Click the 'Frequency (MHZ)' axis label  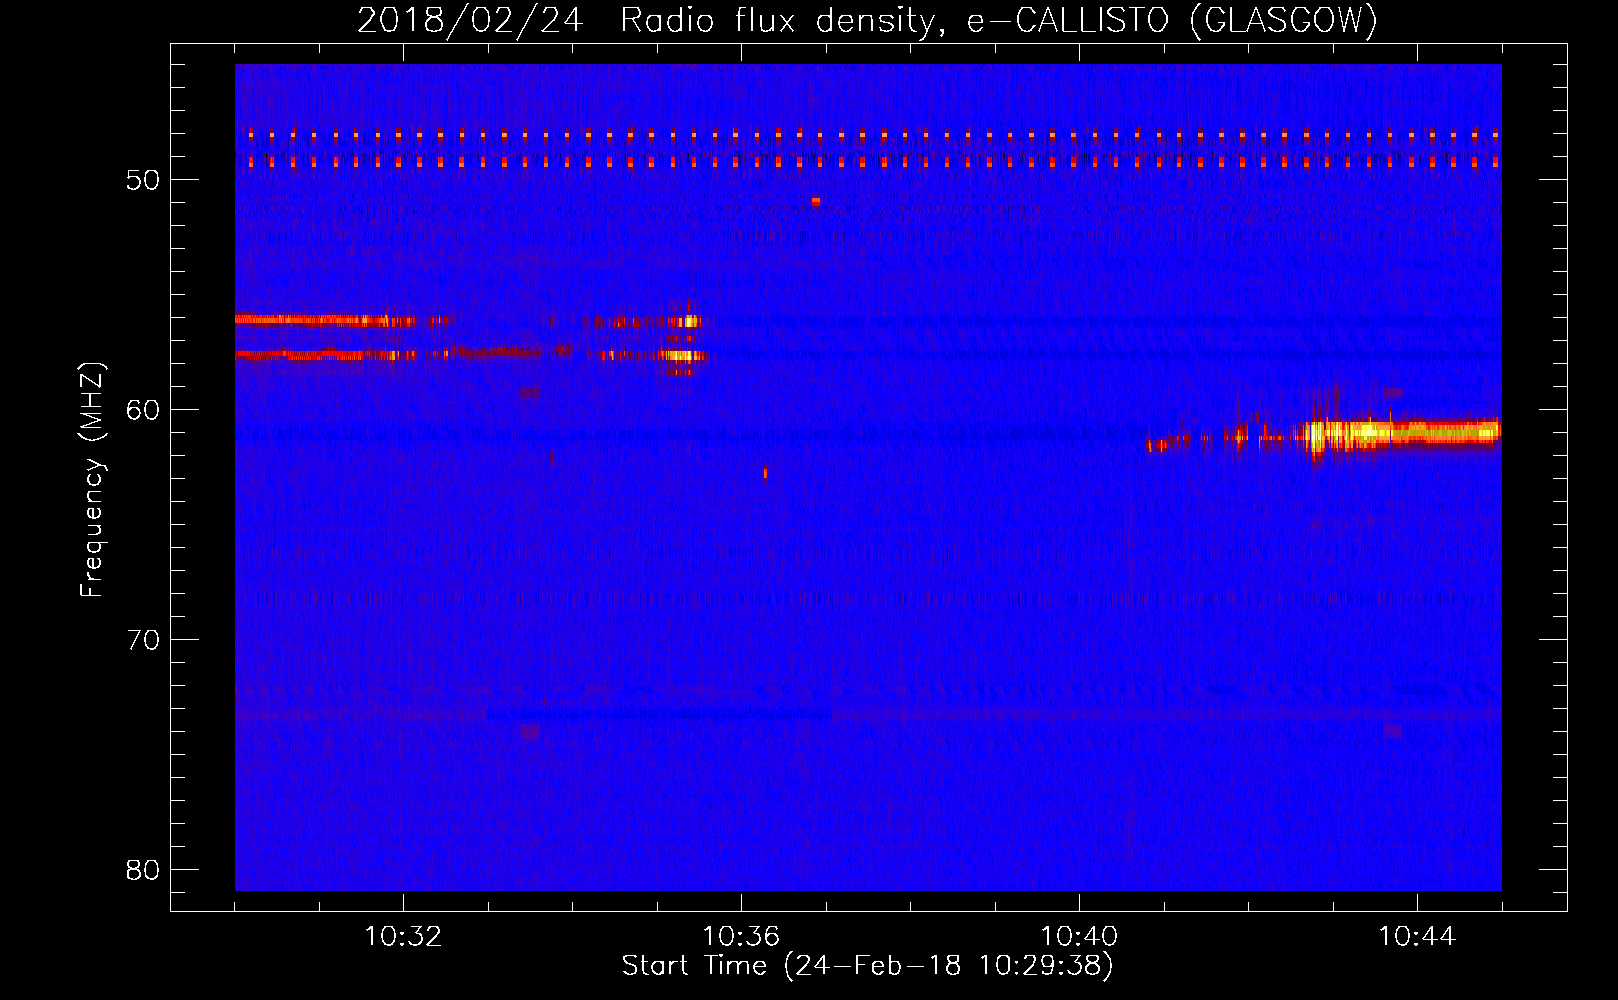point(92,480)
